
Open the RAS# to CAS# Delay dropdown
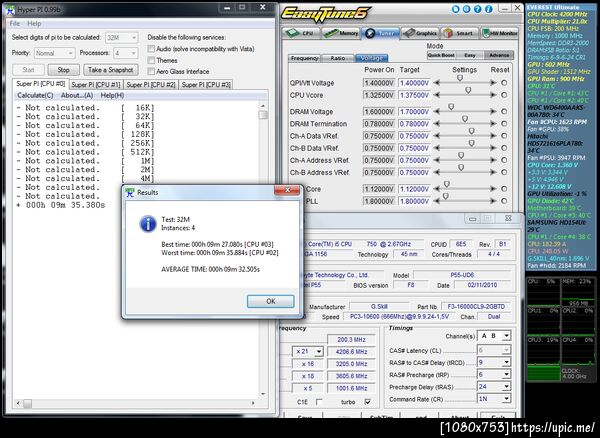(494, 362)
